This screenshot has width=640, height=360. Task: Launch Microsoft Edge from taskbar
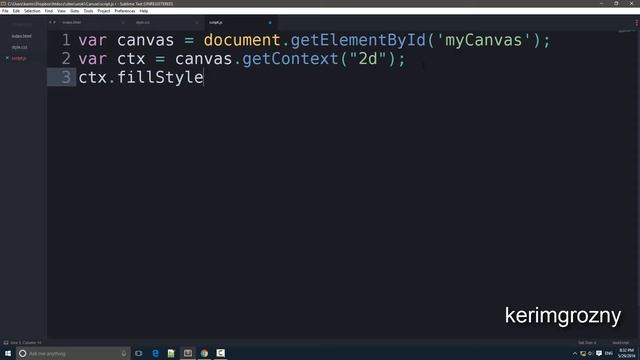(x=155, y=353)
